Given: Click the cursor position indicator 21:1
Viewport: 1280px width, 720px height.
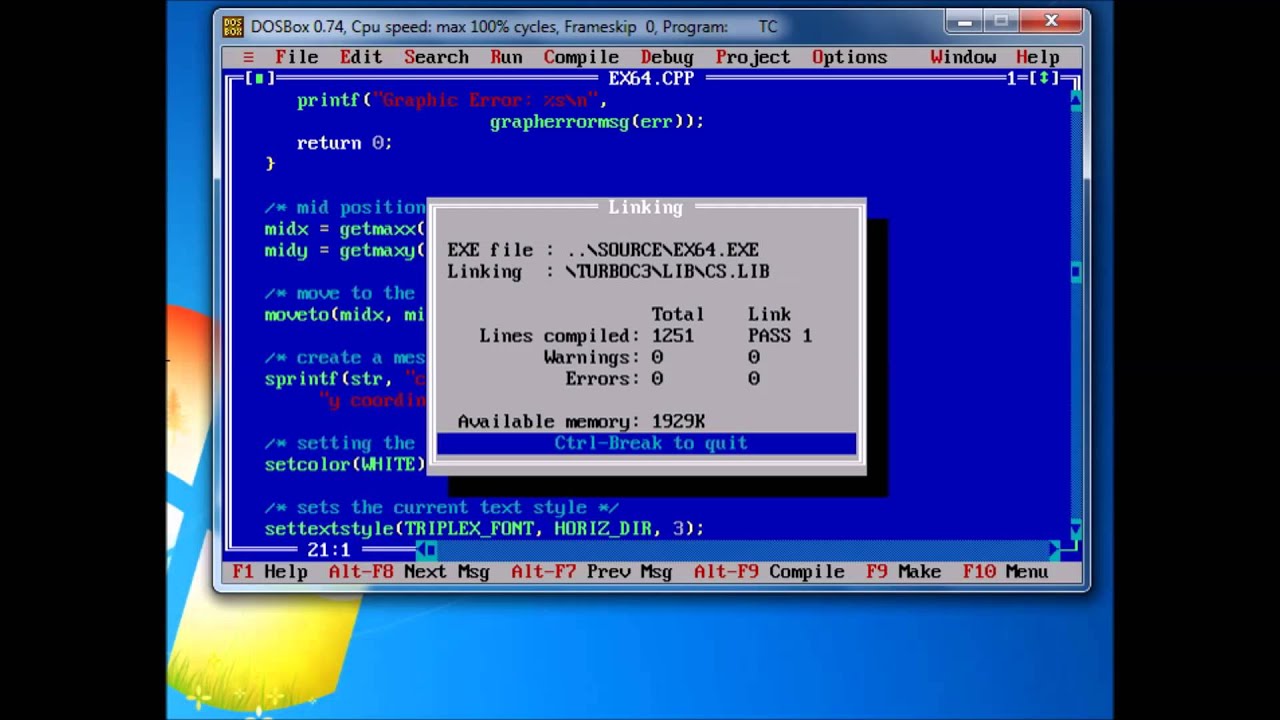Looking at the screenshot, I should (329, 549).
